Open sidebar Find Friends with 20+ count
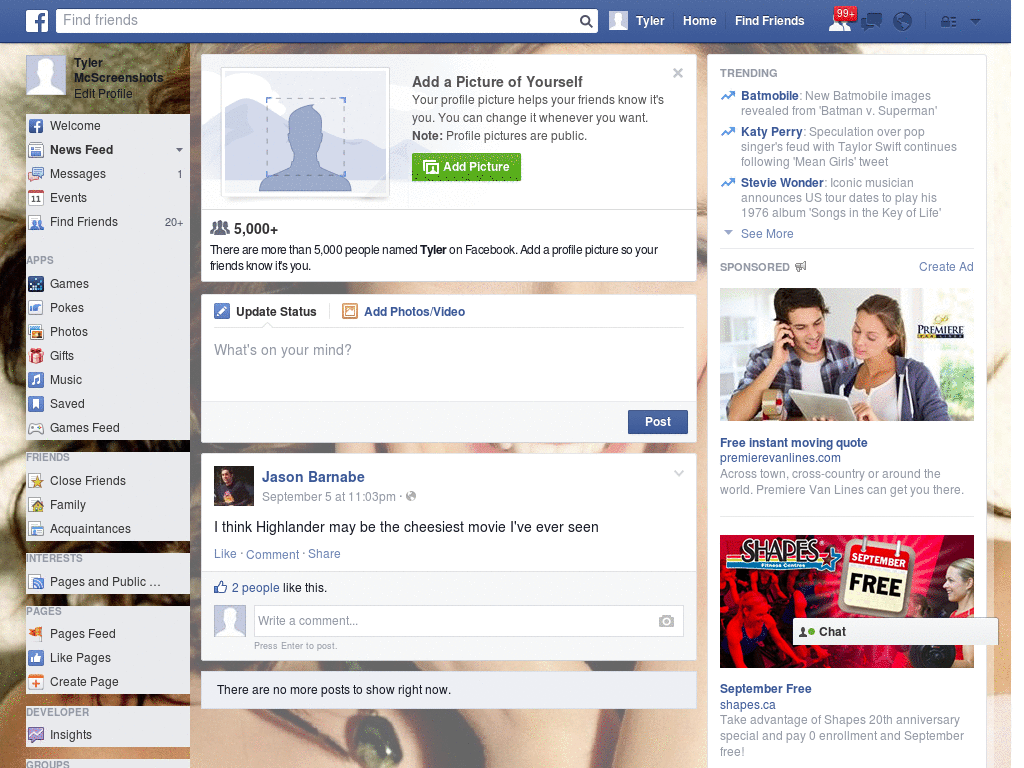The height and width of the screenshot is (768, 1024). pos(108,222)
